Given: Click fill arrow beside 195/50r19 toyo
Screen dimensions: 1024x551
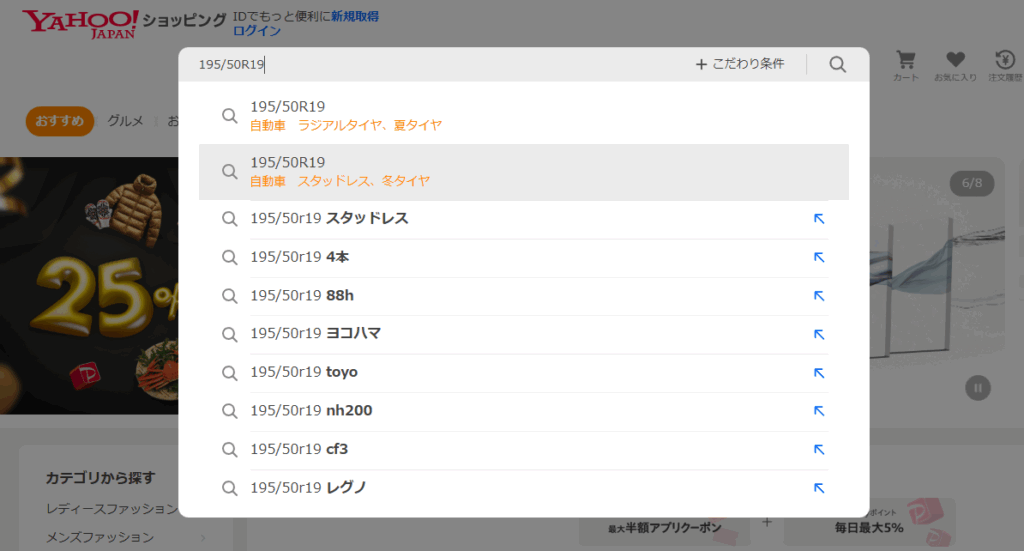Looking at the screenshot, I should [819, 373].
